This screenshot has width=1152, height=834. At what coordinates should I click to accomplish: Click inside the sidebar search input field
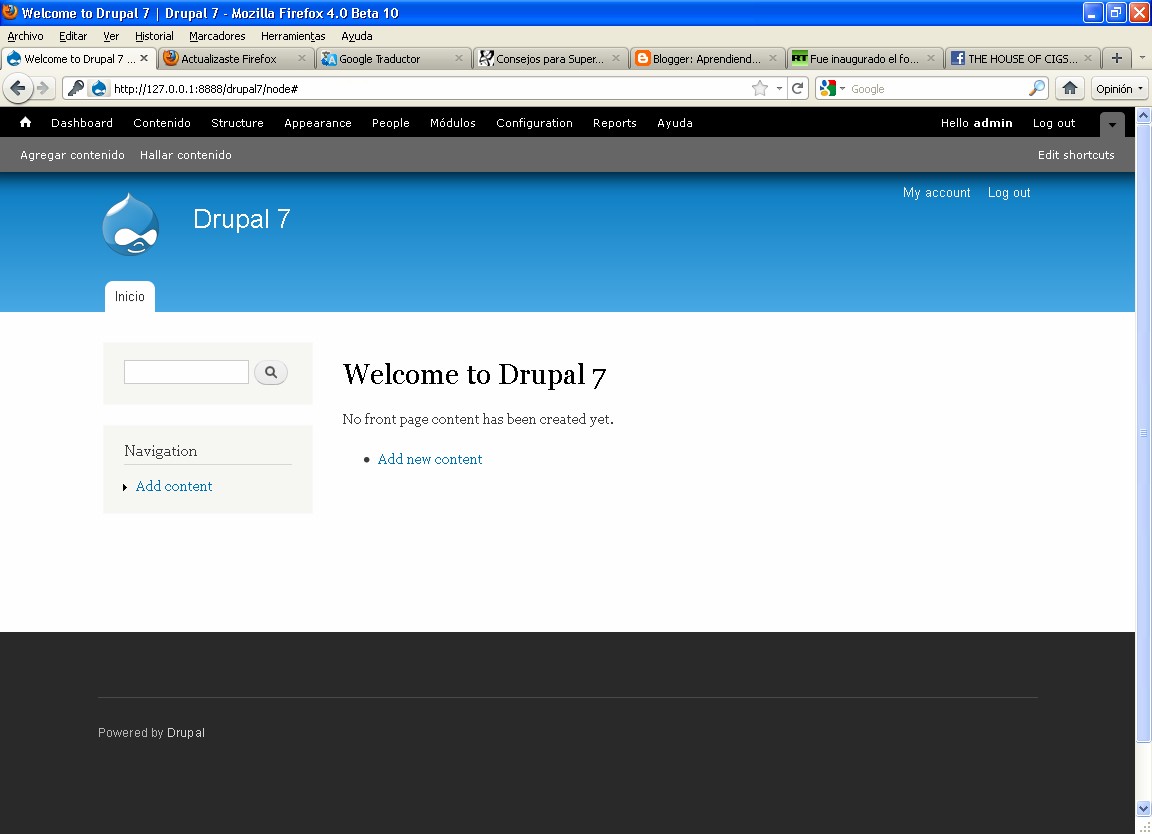[x=185, y=371]
